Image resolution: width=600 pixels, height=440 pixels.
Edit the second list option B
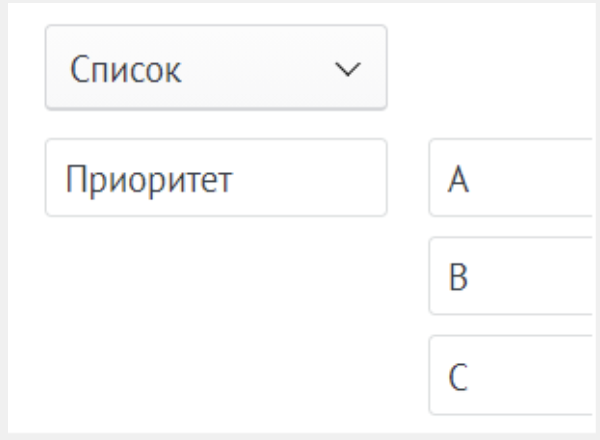tap(510, 276)
